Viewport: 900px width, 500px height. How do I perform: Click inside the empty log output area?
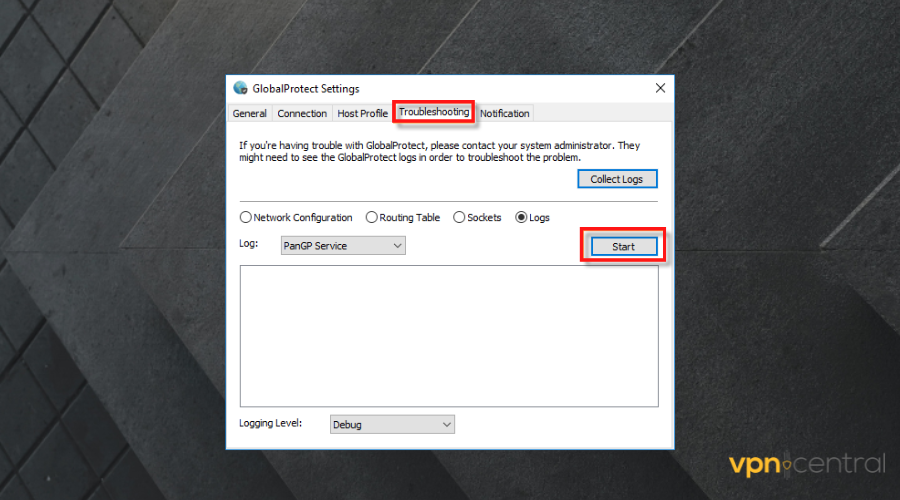pos(449,336)
